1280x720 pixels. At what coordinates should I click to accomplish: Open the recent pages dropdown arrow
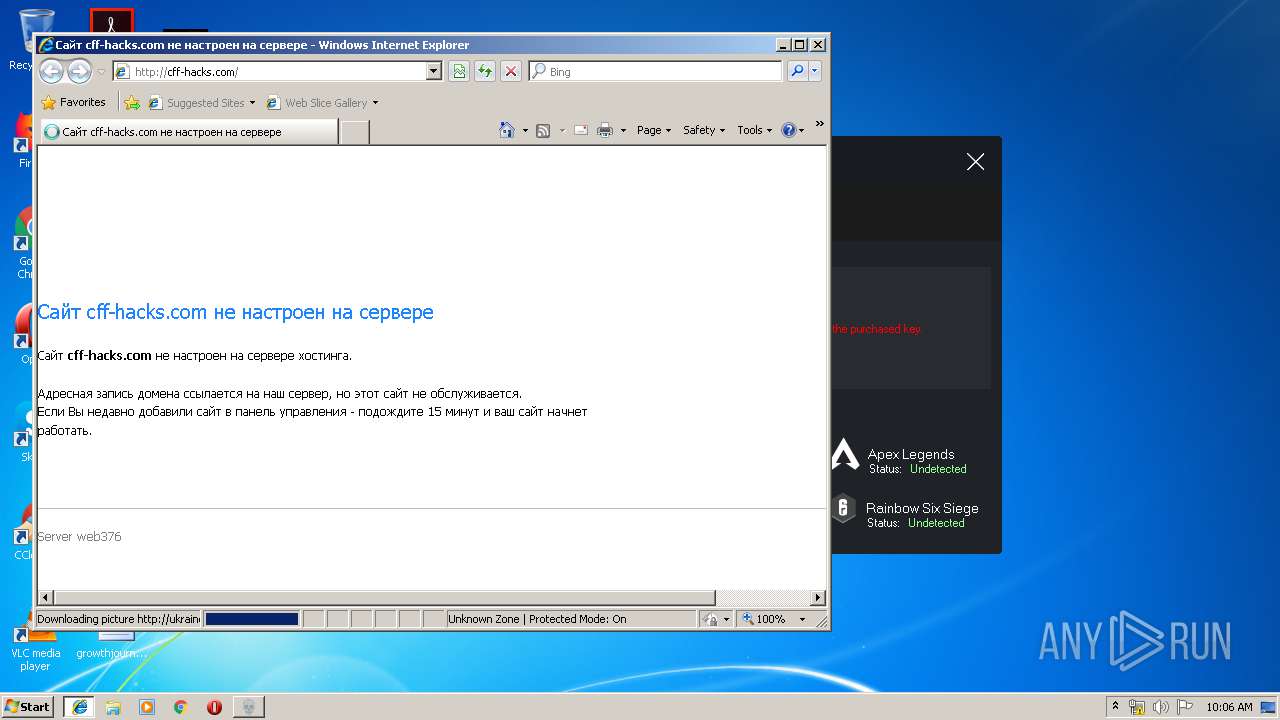(x=101, y=72)
